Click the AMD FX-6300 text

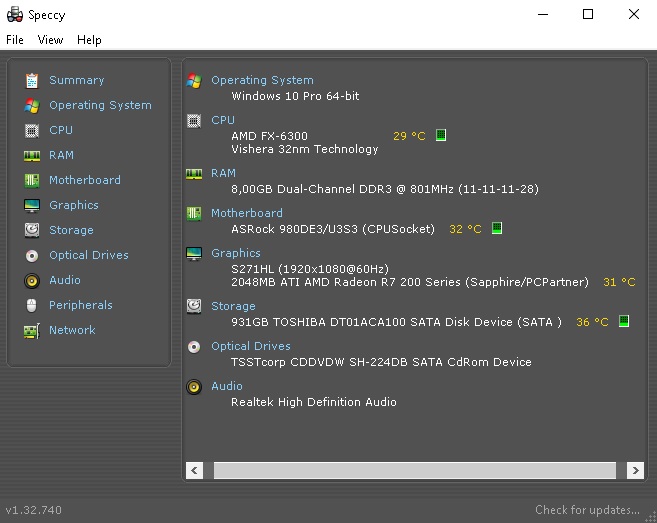point(269,136)
